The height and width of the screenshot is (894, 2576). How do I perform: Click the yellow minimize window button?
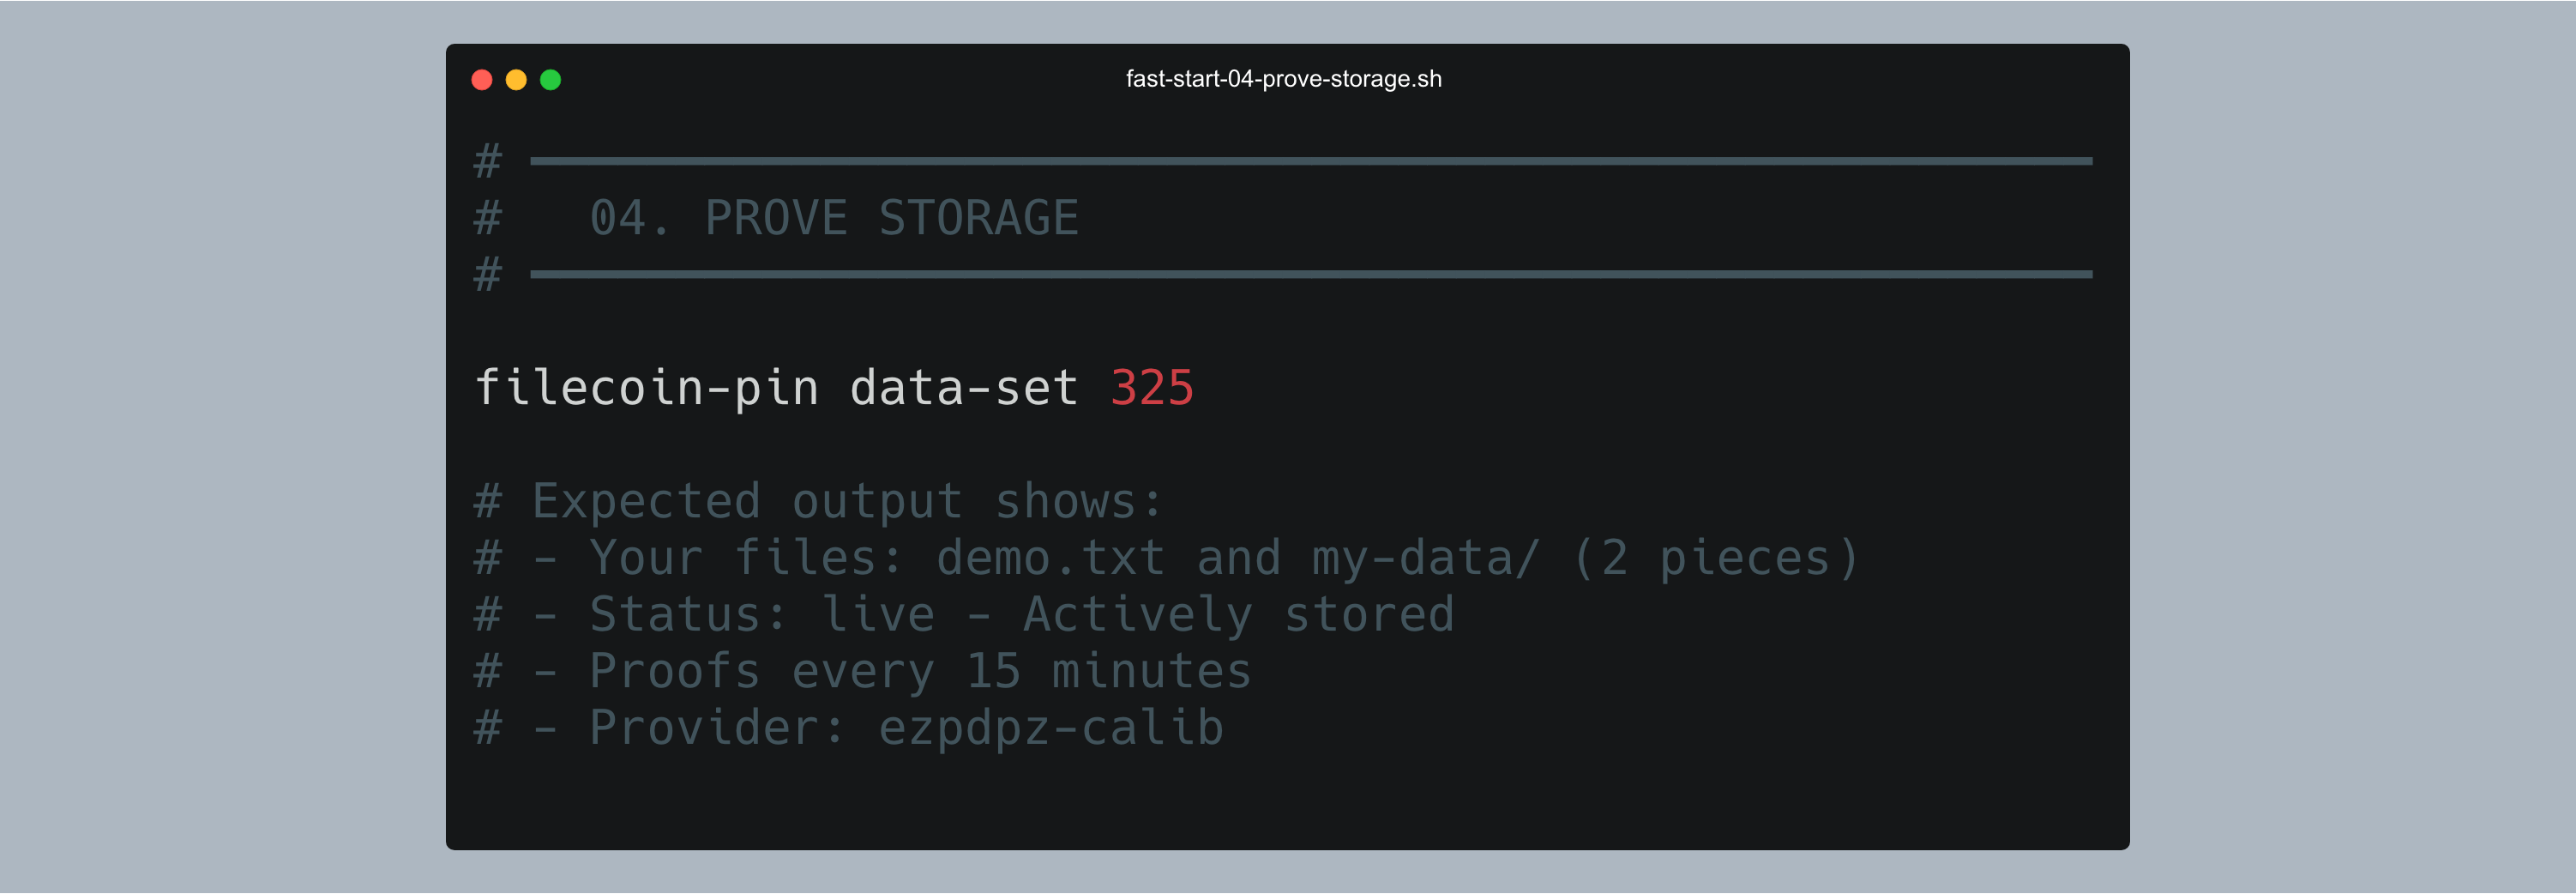tap(516, 80)
